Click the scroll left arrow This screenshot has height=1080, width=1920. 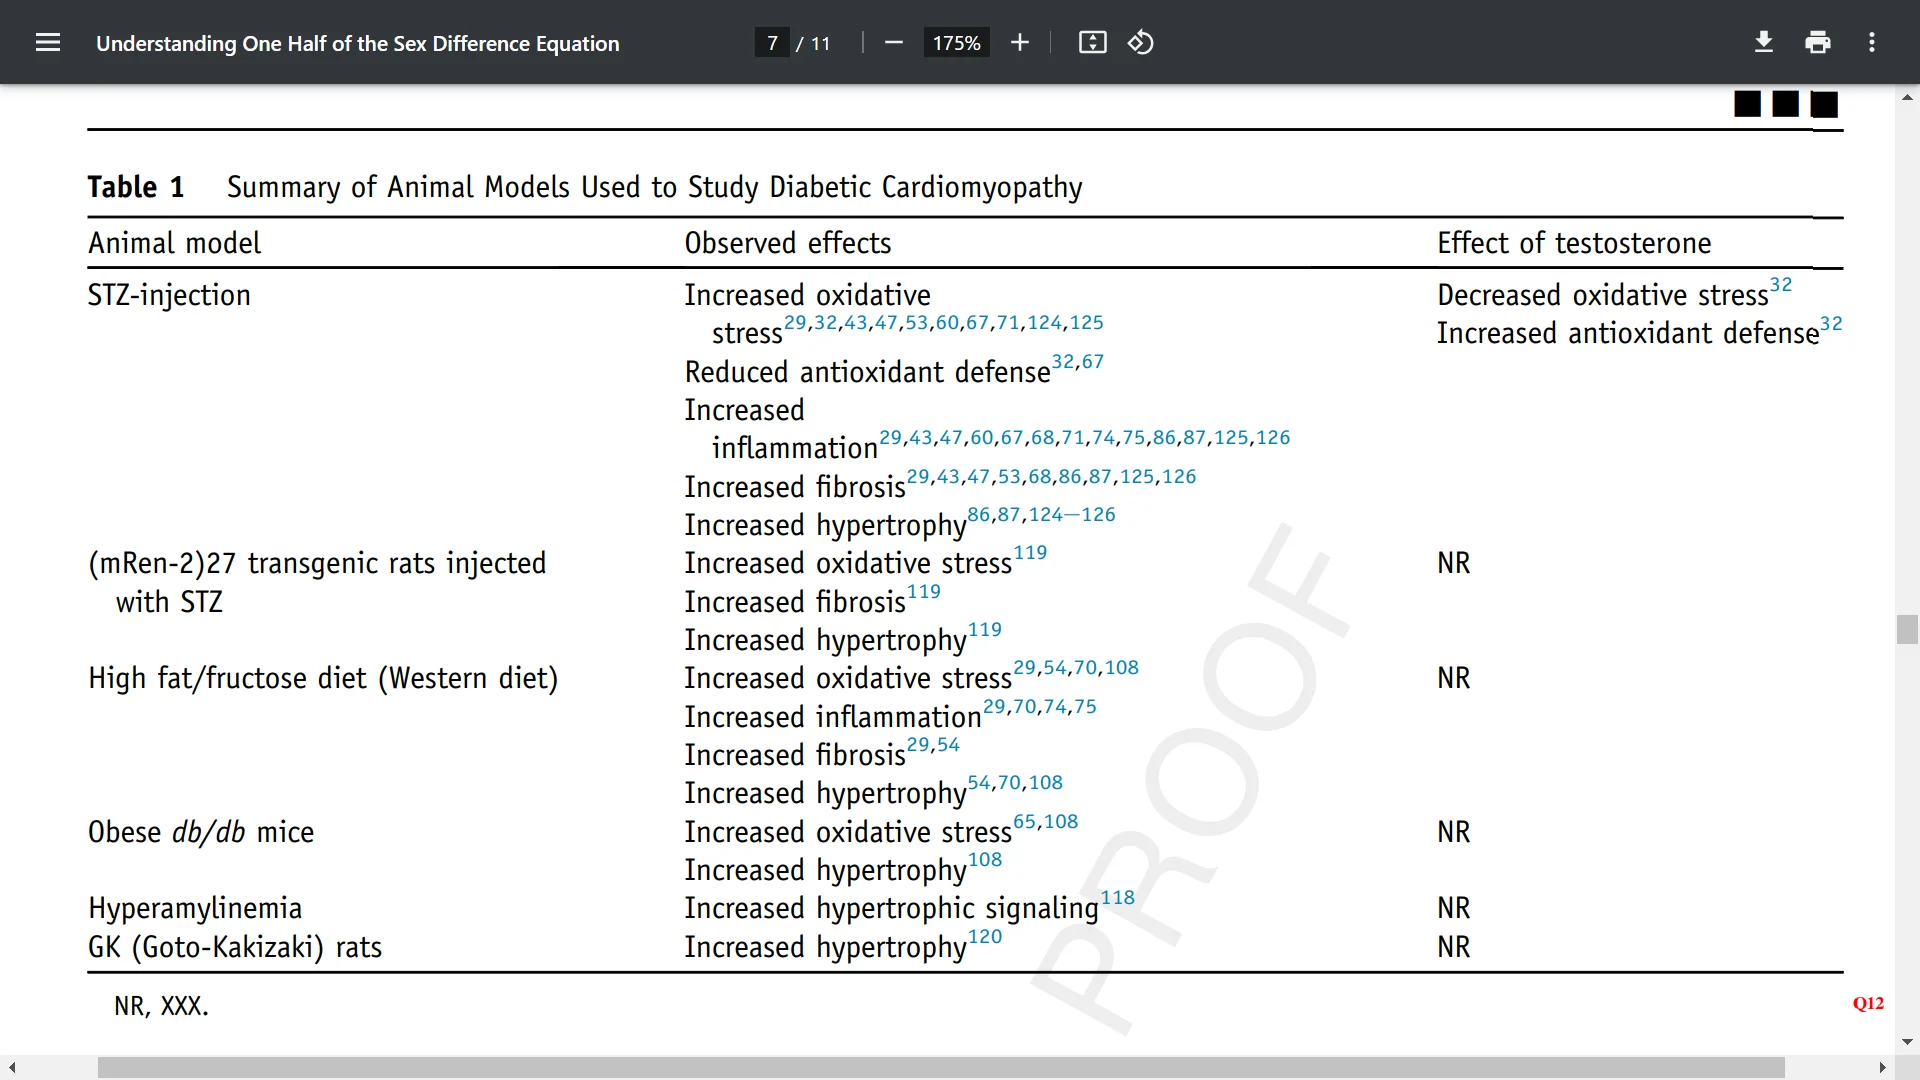click(12, 1068)
